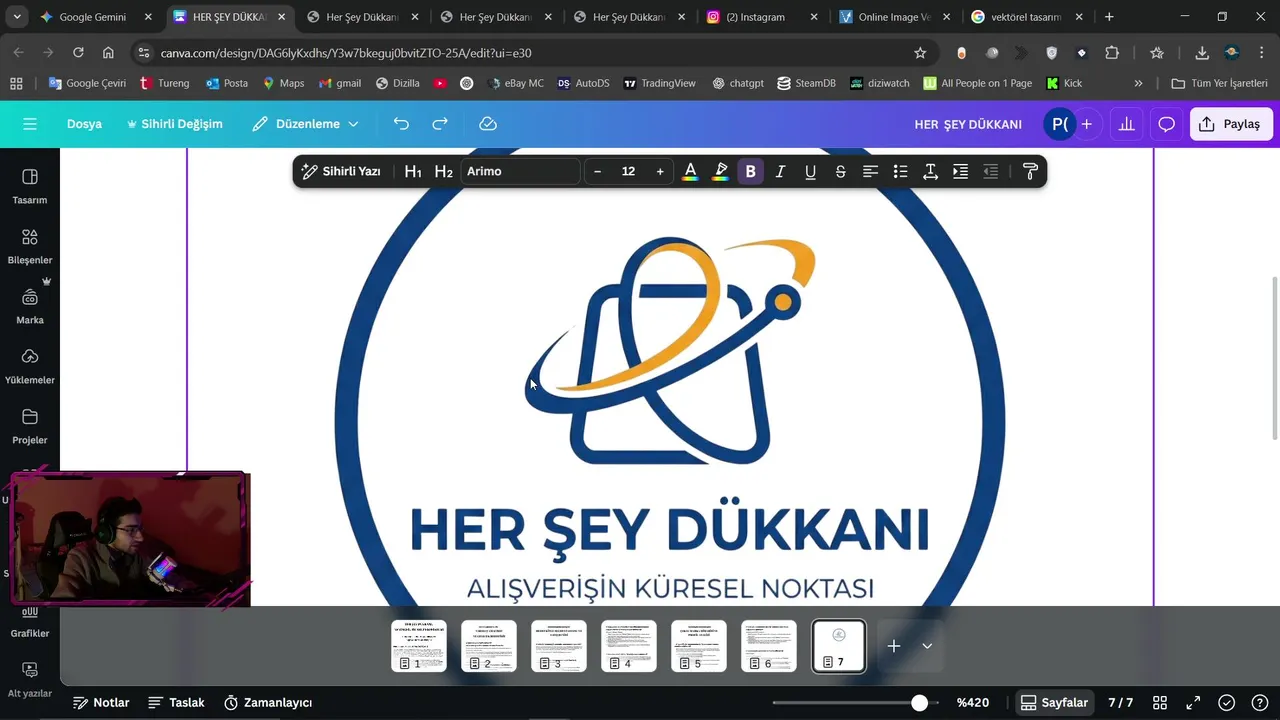The image size is (1280, 720).
Task: Click the Paylaş share button
Action: click(1231, 124)
